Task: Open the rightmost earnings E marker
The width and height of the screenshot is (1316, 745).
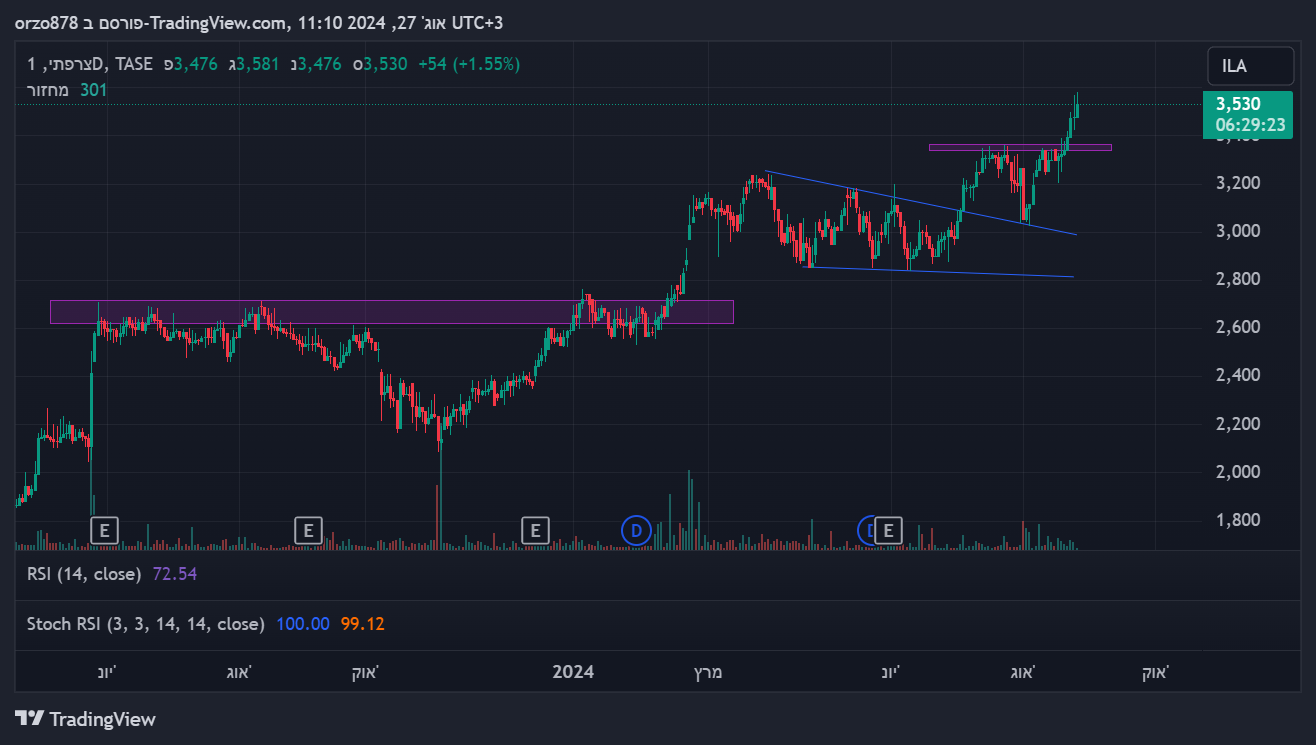Action: click(x=889, y=530)
